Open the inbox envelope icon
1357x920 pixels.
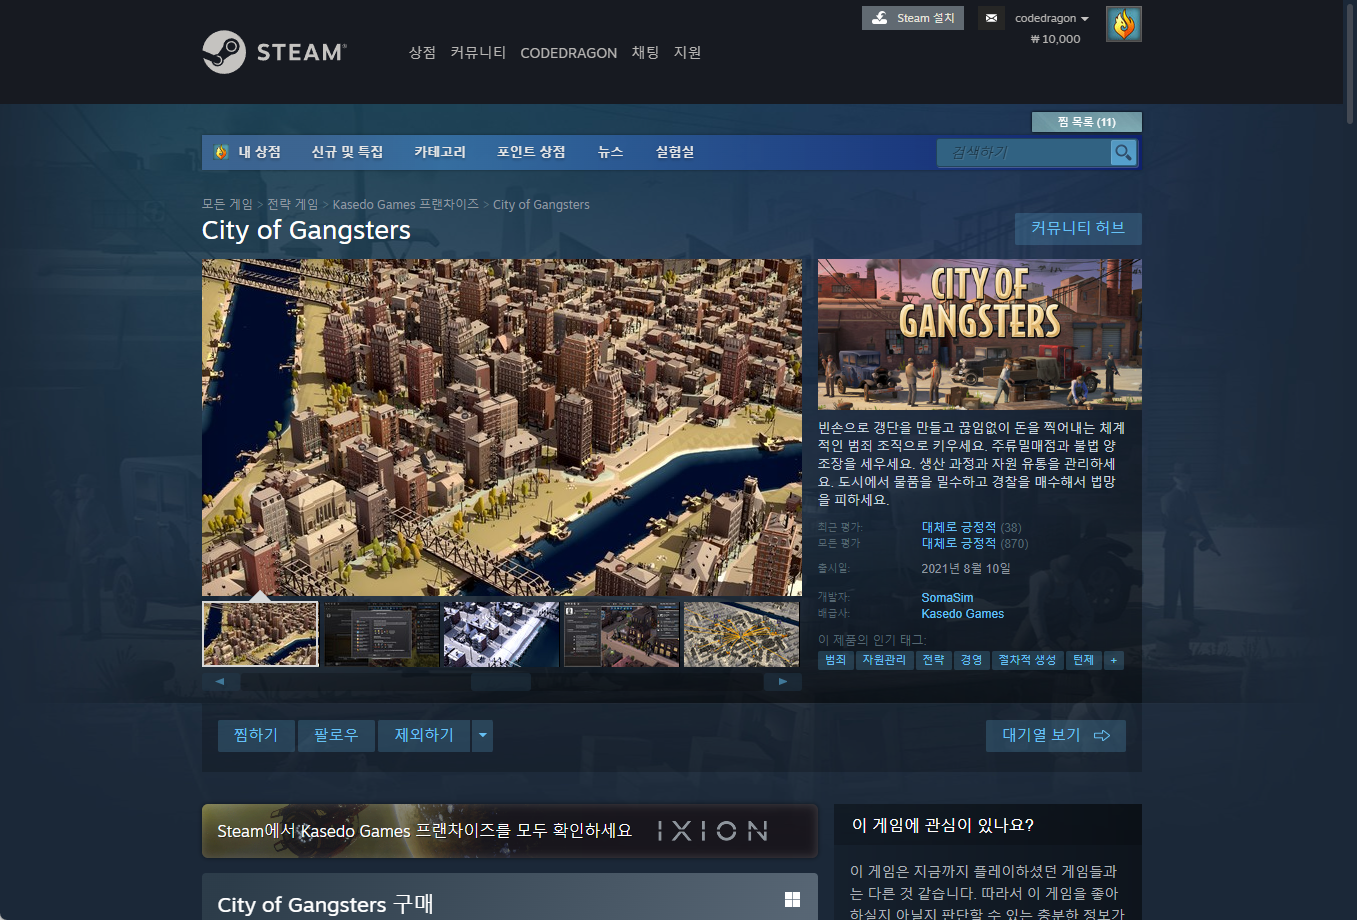[991, 18]
